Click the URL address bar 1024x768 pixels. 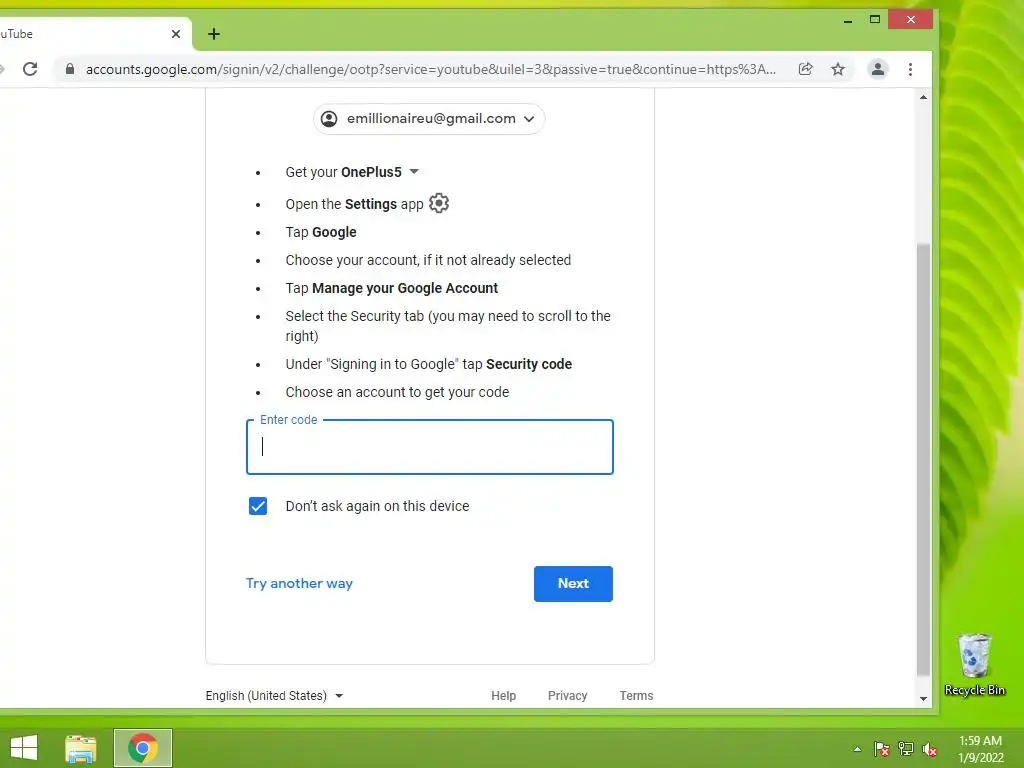[430, 69]
